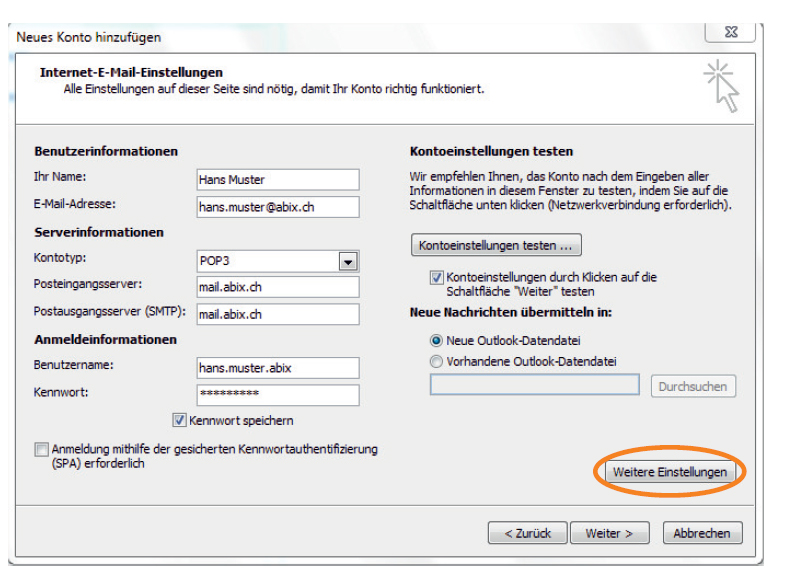
Task: Enable SPA authentication checkbox
Action: (x=41, y=450)
